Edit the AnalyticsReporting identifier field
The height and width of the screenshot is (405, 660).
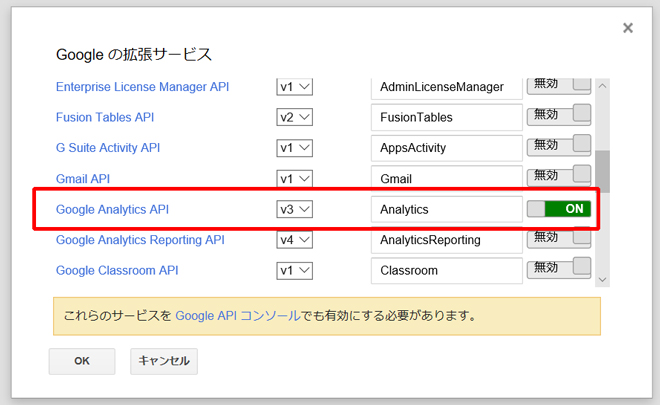447,240
